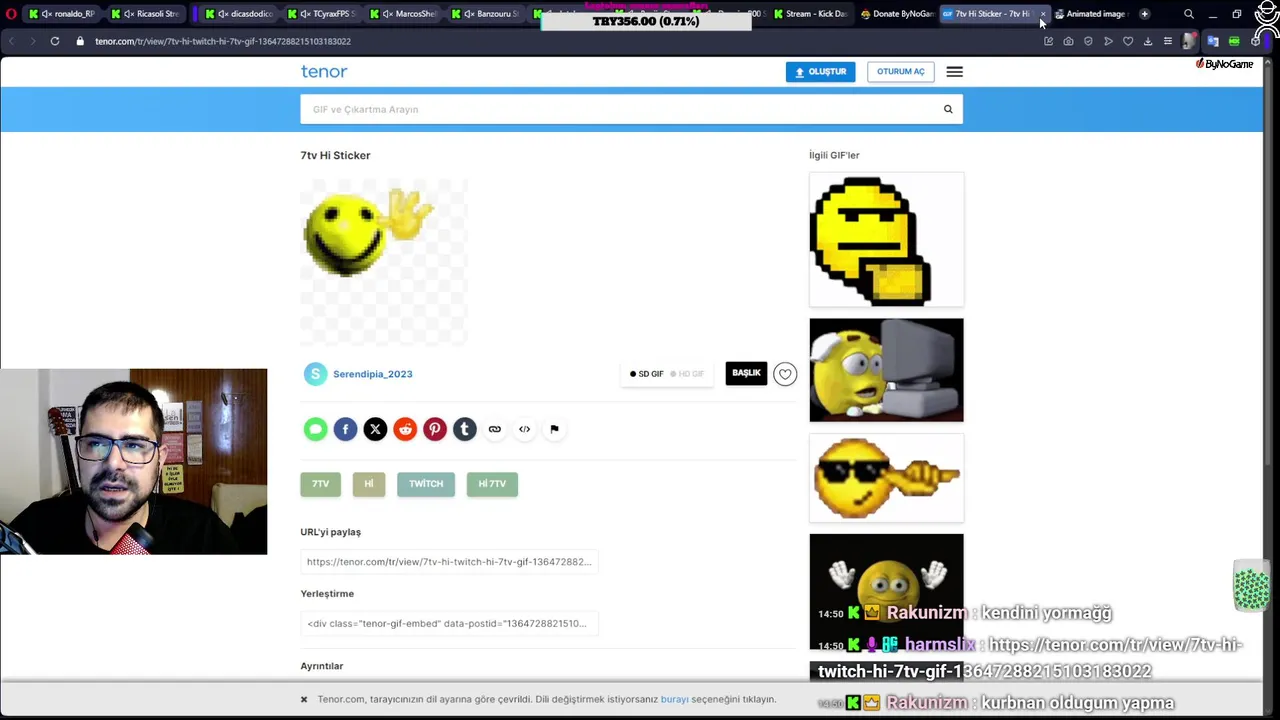Reload the tenor.com page
The width and height of the screenshot is (1280, 720).
[55, 41]
